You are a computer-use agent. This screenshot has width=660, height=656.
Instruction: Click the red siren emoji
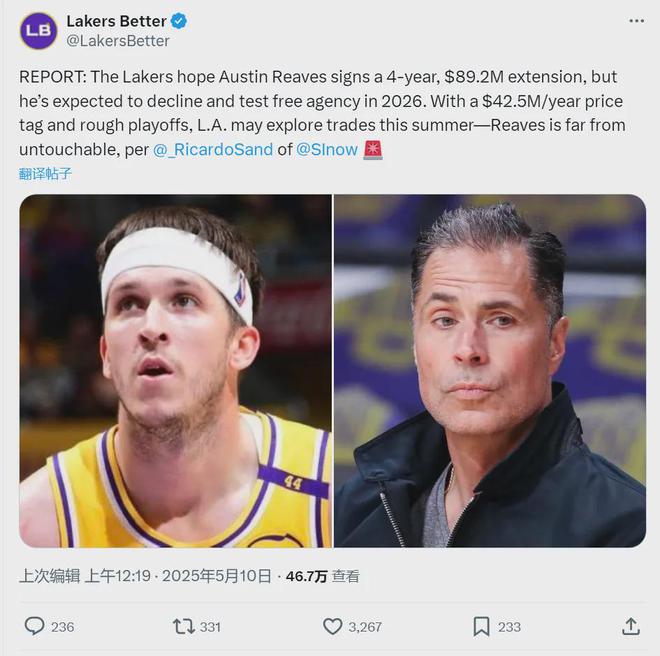click(x=373, y=150)
